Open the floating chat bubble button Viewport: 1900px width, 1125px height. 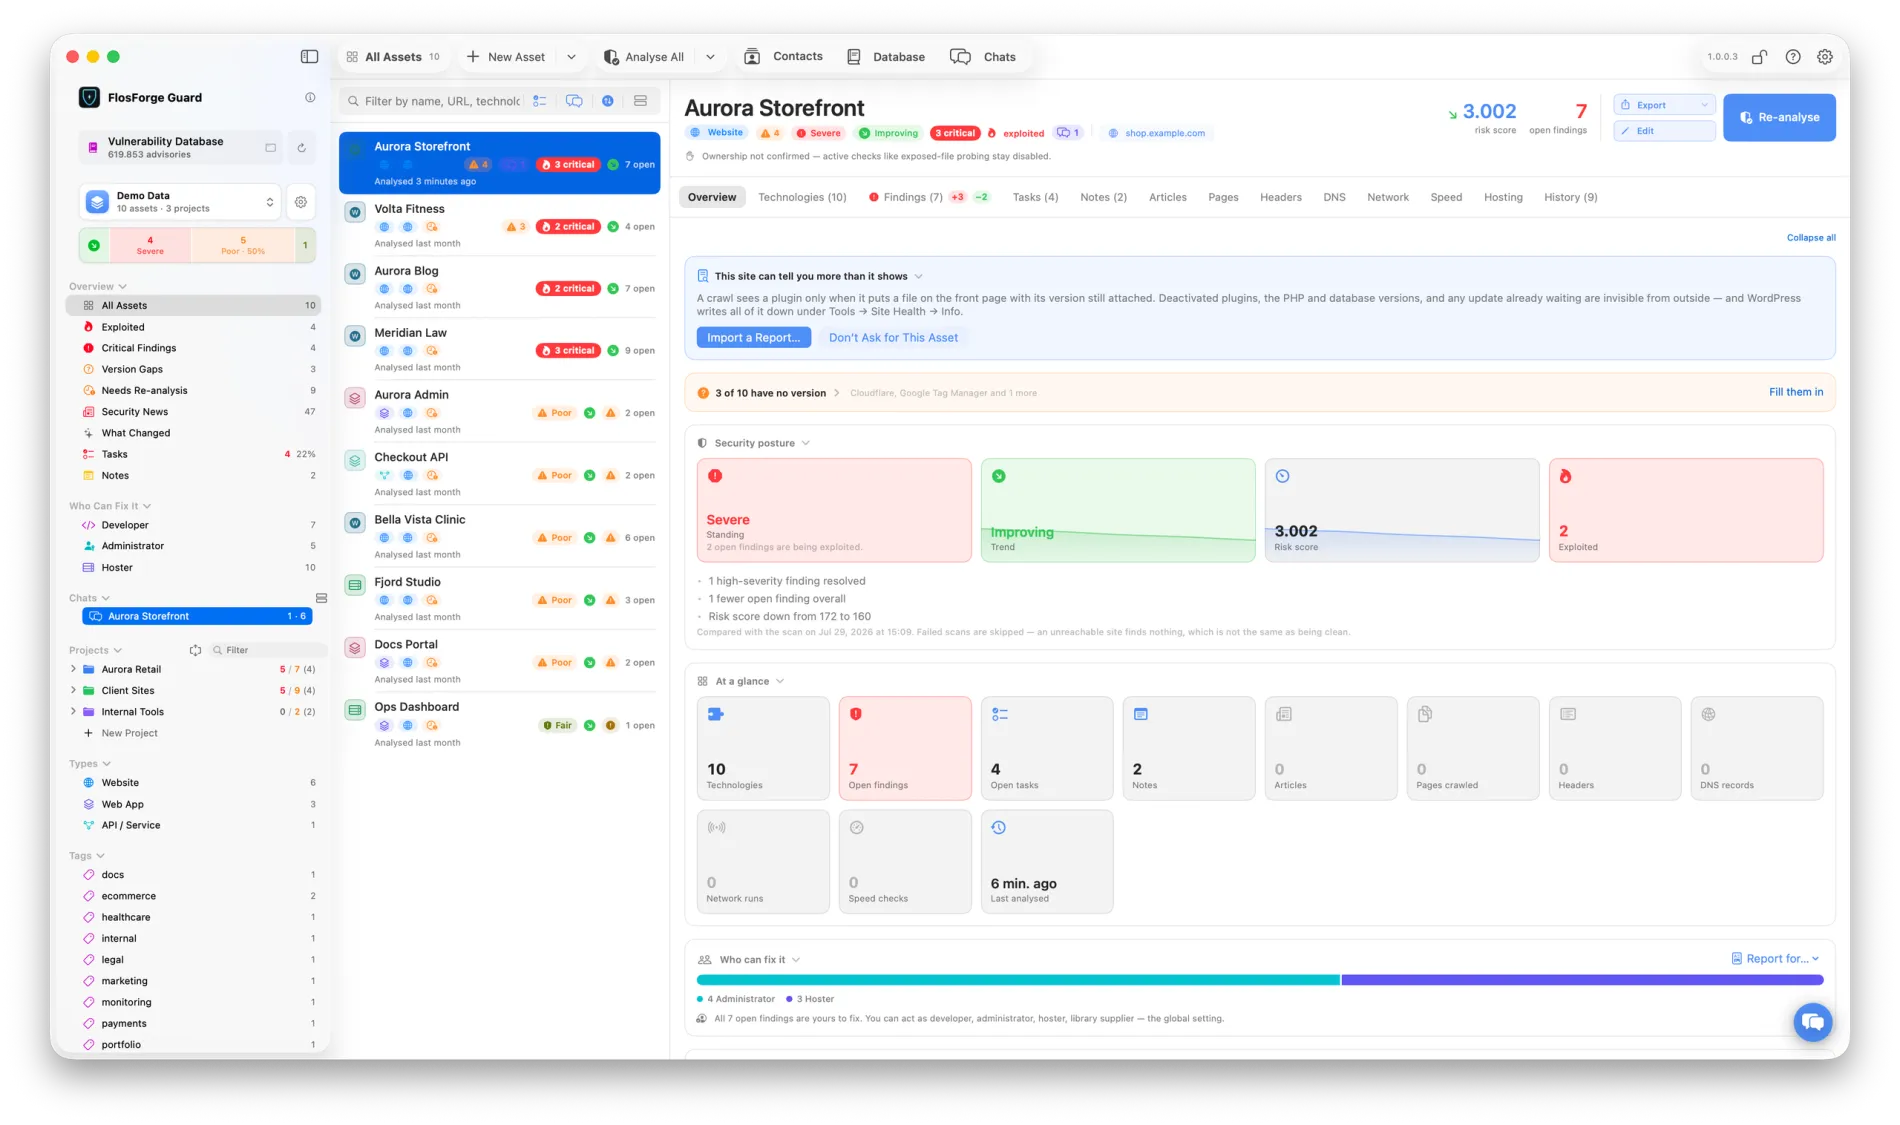[x=1812, y=1021]
